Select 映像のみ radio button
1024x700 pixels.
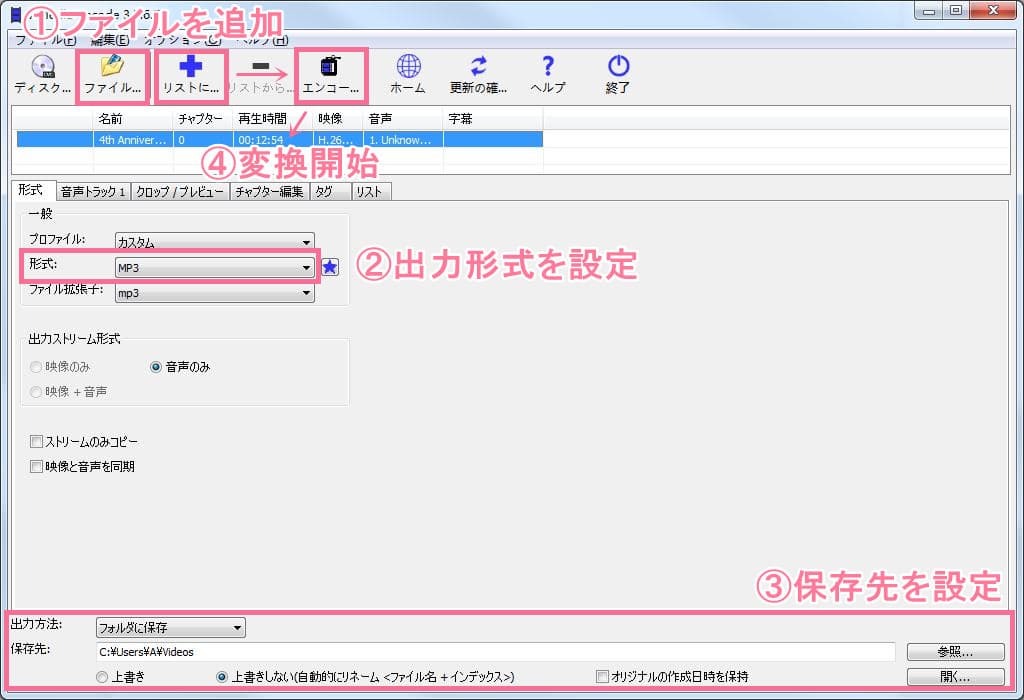36,367
